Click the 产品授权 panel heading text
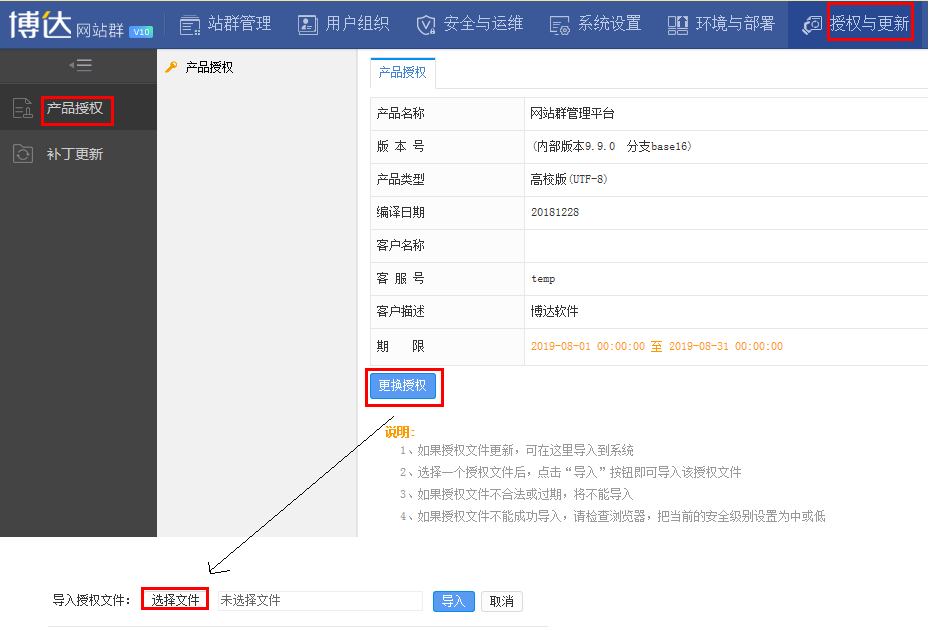This screenshot has width=933, height=630. [x=209, y=67]
